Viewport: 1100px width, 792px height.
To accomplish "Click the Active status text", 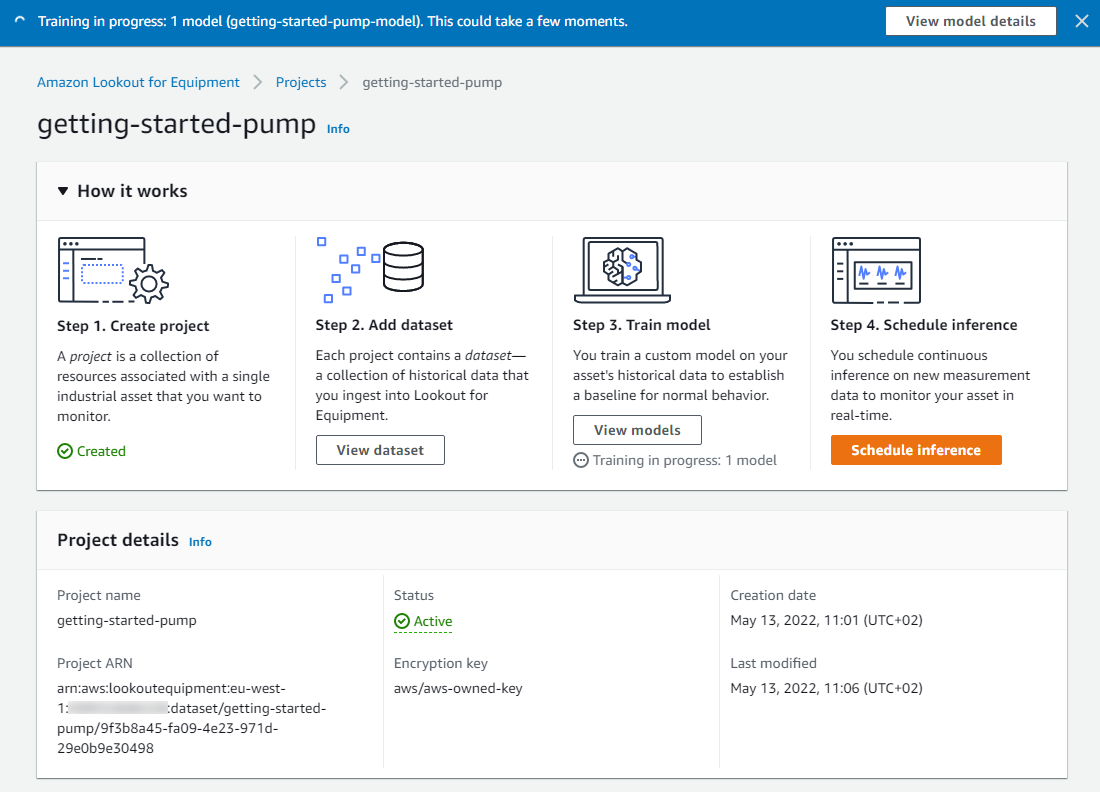I will click(x=433, y=621).
